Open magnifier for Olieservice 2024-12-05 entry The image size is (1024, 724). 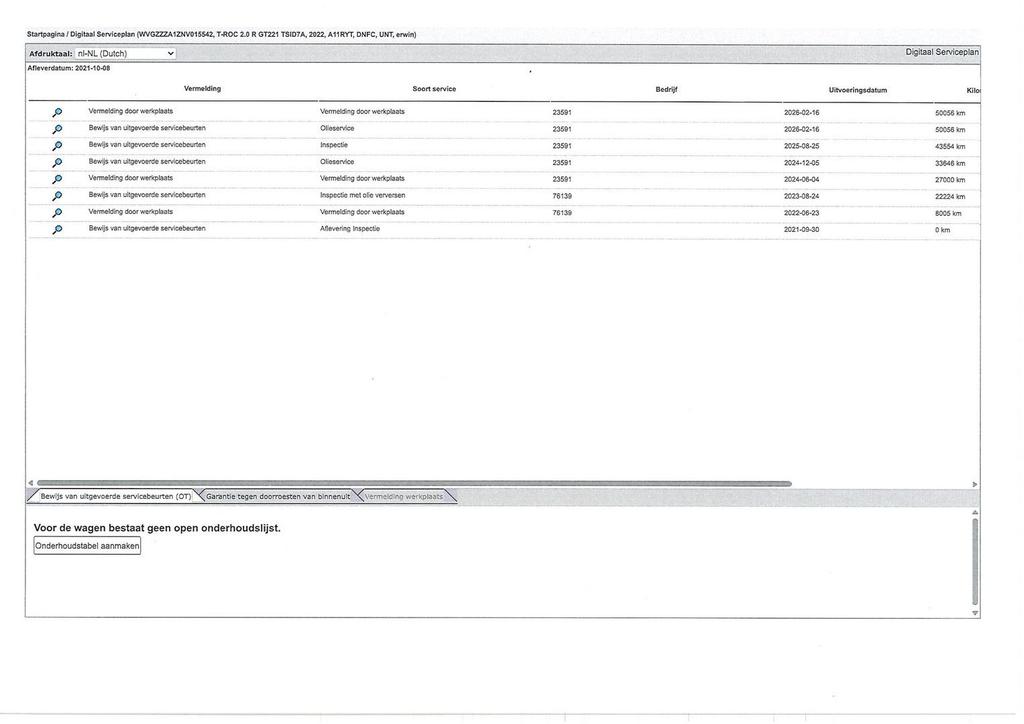tap(57, 163)
